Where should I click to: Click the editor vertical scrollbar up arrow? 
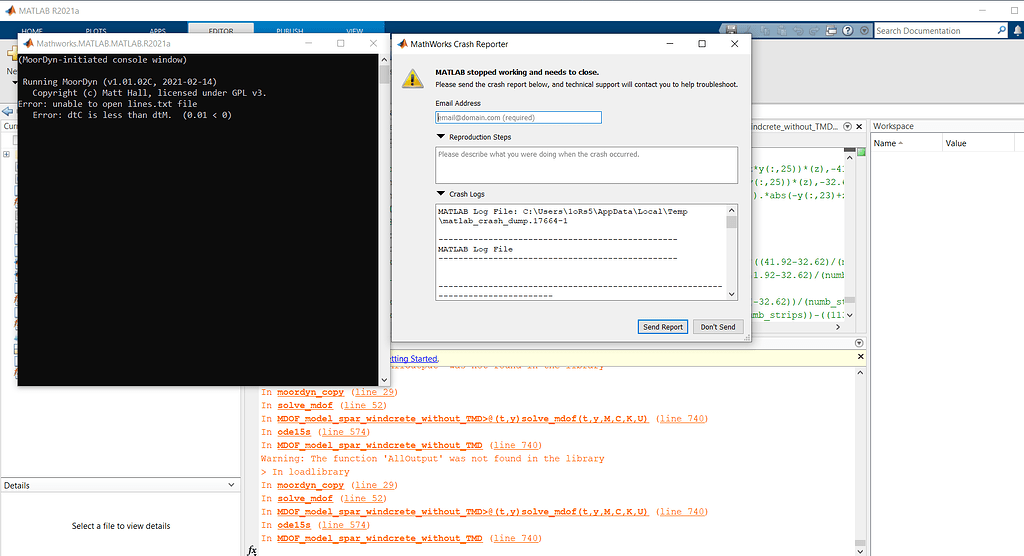point(850,157)
